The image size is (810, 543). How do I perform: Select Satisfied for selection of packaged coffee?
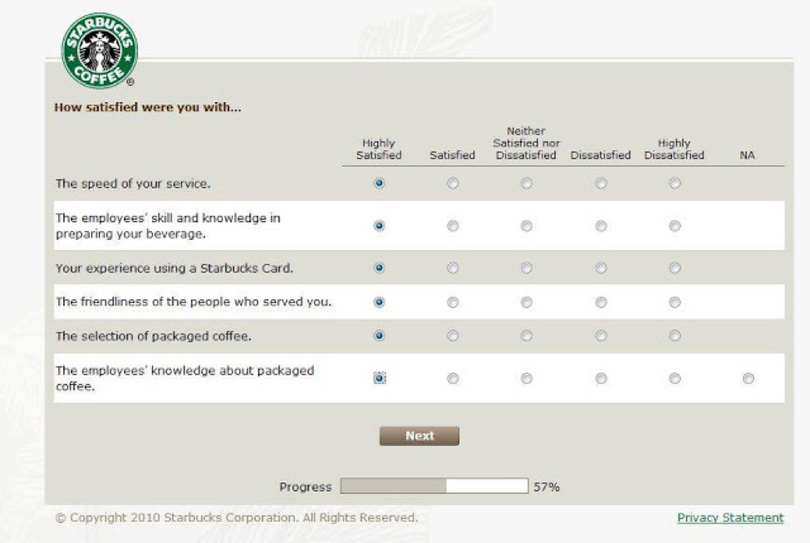tap(453, 336)
